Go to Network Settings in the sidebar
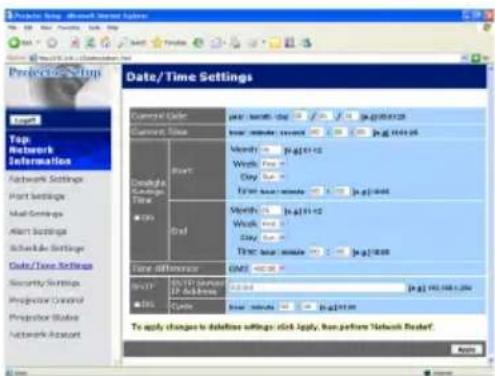The height and width of the screenshot is (376, 495). pos(46,179)
